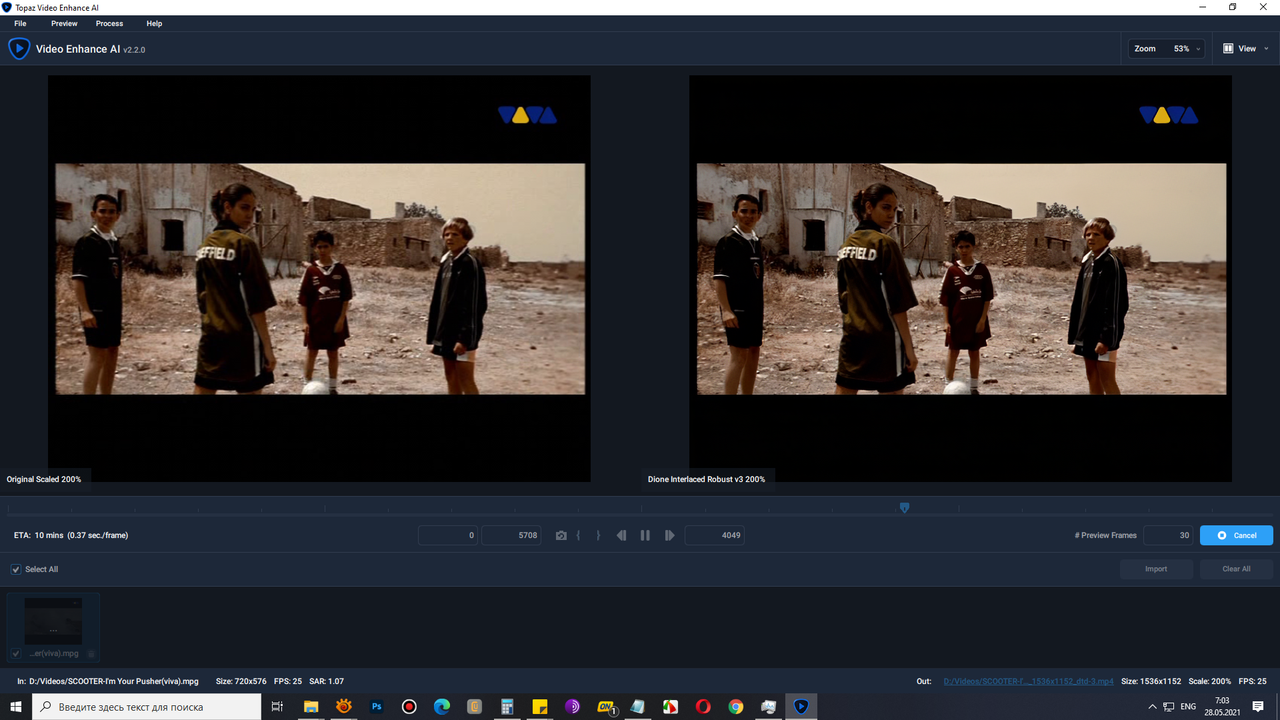Click the snapshot camera icon

coord(561,536)
